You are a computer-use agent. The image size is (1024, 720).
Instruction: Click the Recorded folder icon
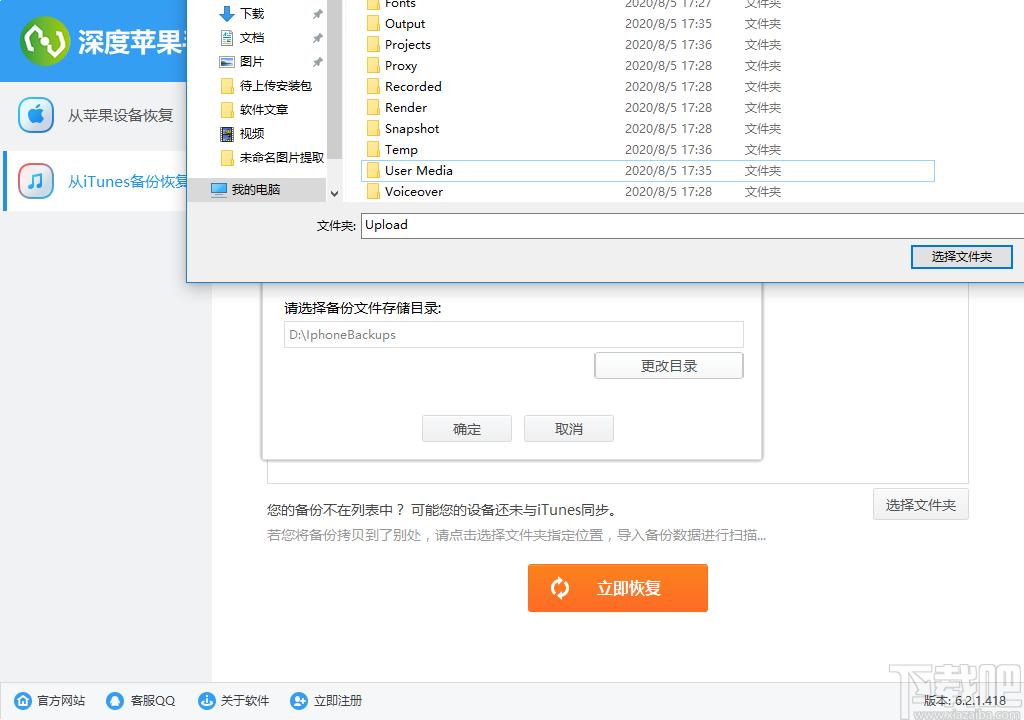[x=373, y=86]
